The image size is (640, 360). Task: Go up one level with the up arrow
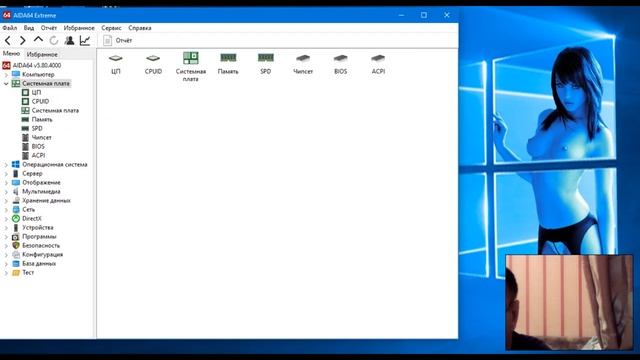pos(38,40)
